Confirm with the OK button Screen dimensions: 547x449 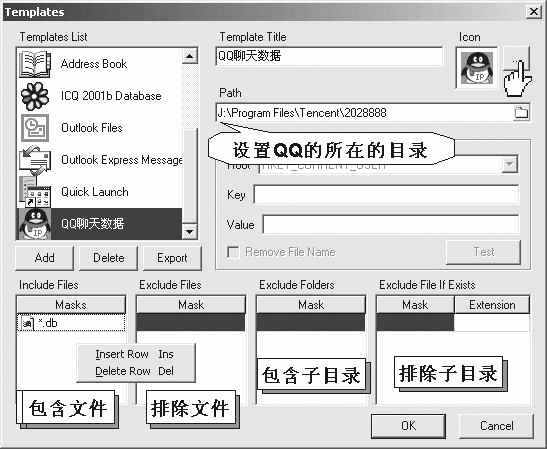[408, 426]
